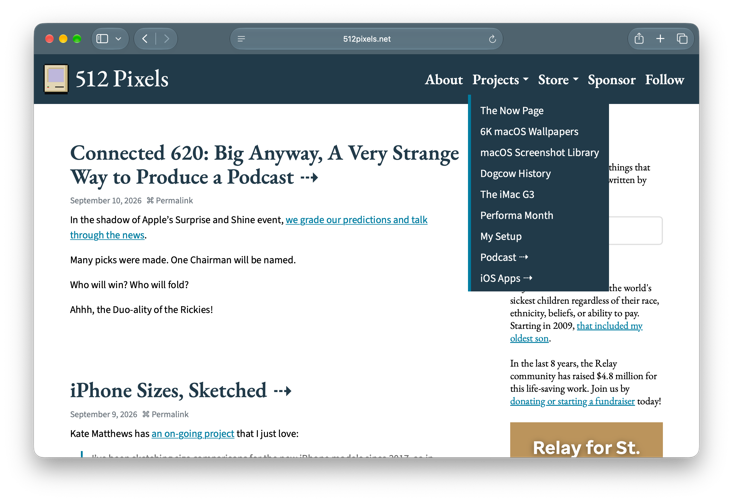This screenshot has height=502, width=733.
Task: Collapse the Projects dropdown menu
Action: (500, 80)
